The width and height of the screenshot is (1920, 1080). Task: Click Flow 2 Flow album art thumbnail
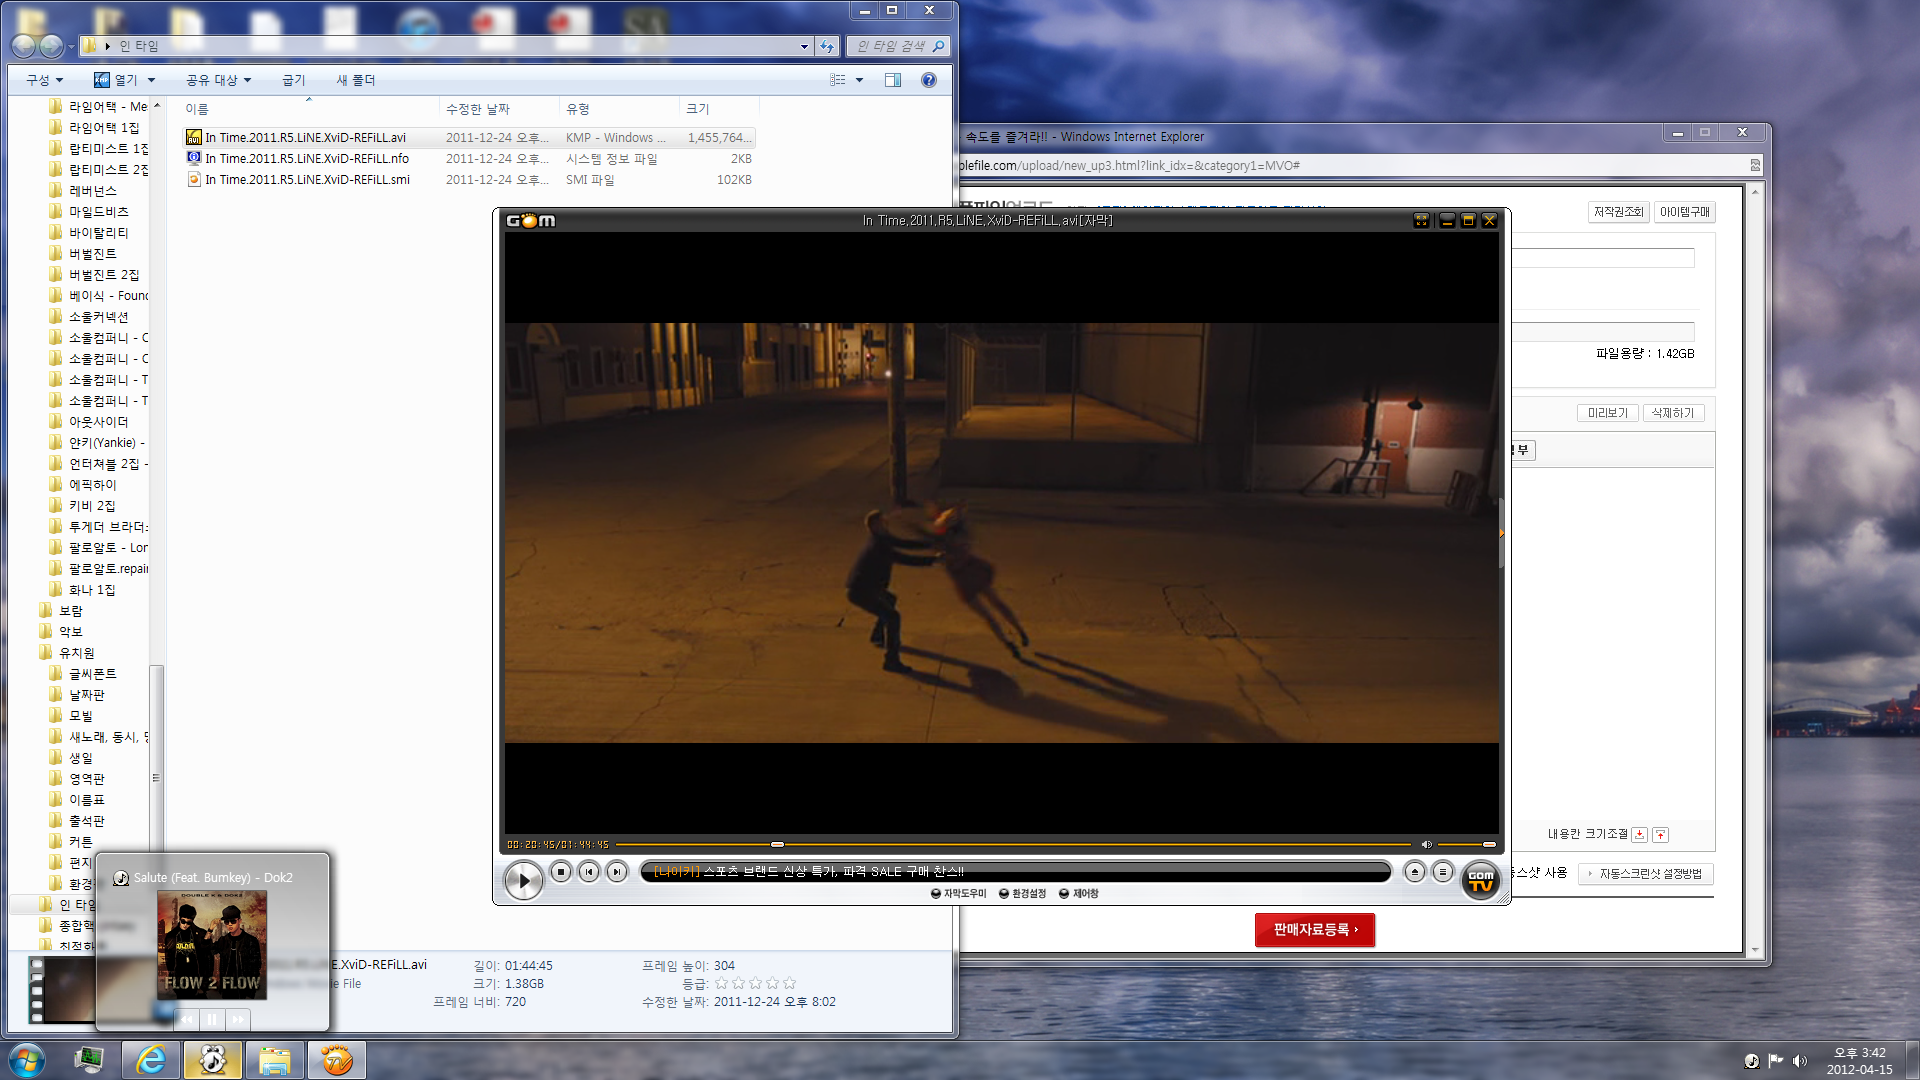pyautogui.click(x=212, y=946)
